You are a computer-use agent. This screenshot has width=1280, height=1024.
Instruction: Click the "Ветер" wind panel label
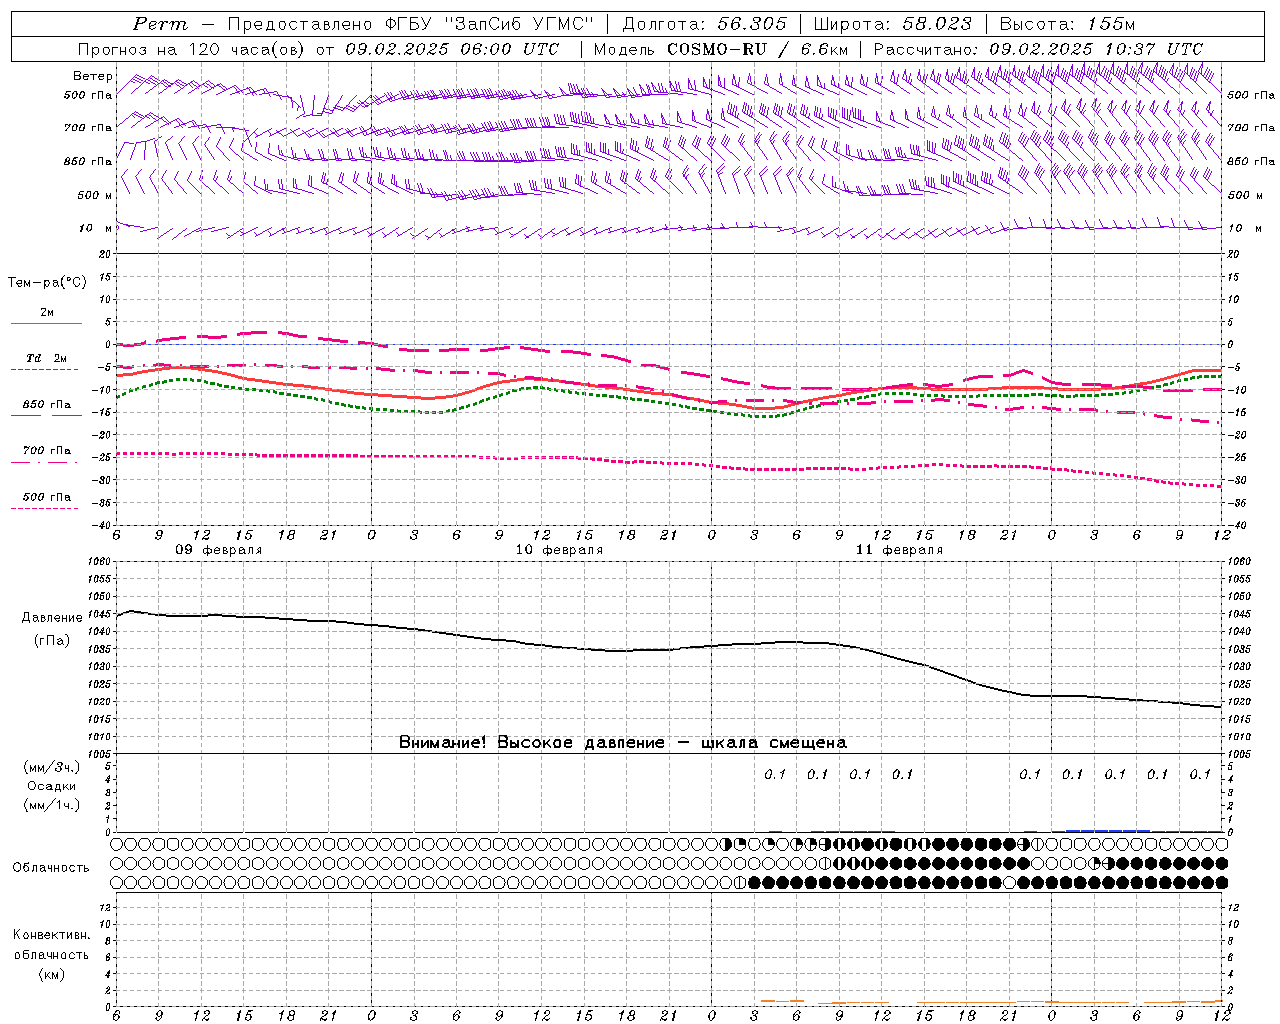(93, 76)
